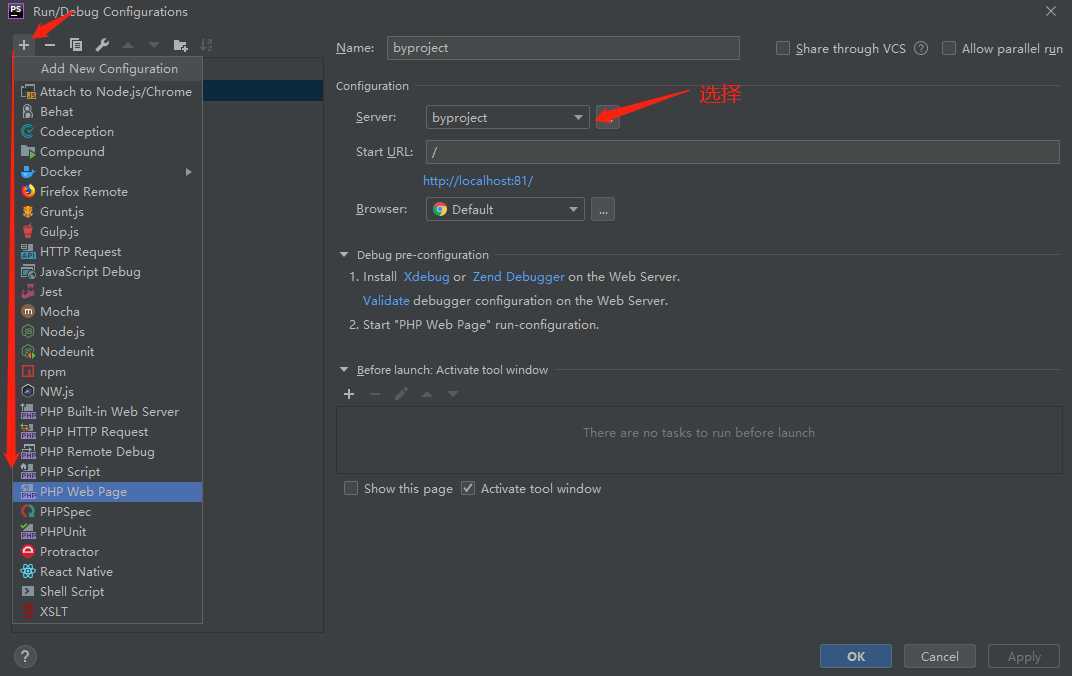Select Compound configuration type

107,152
